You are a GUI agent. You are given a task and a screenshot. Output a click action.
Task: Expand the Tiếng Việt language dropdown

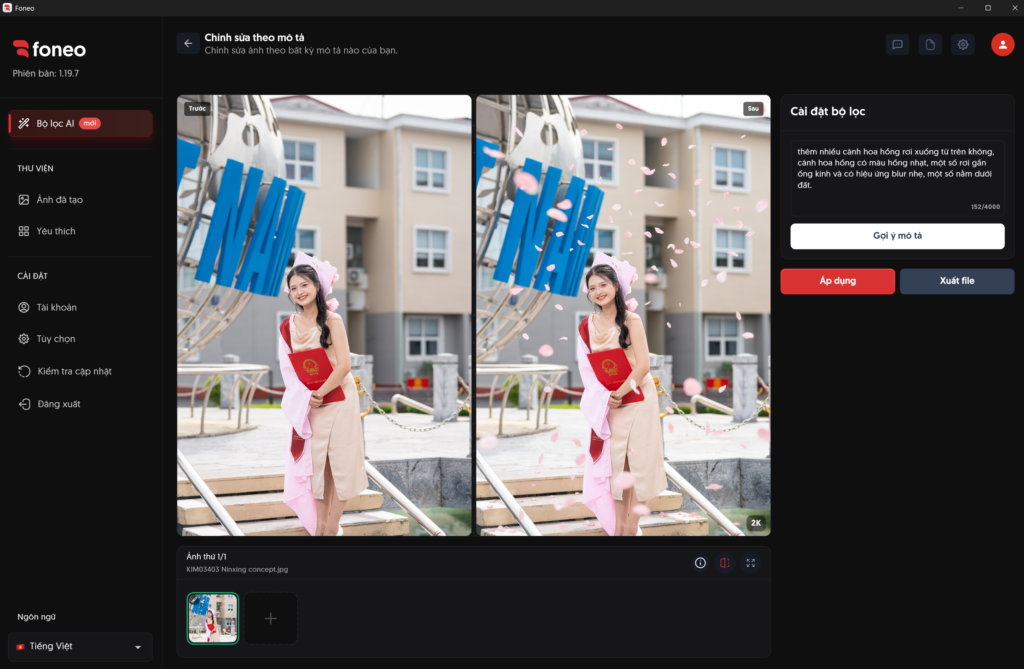click(80, 646)
